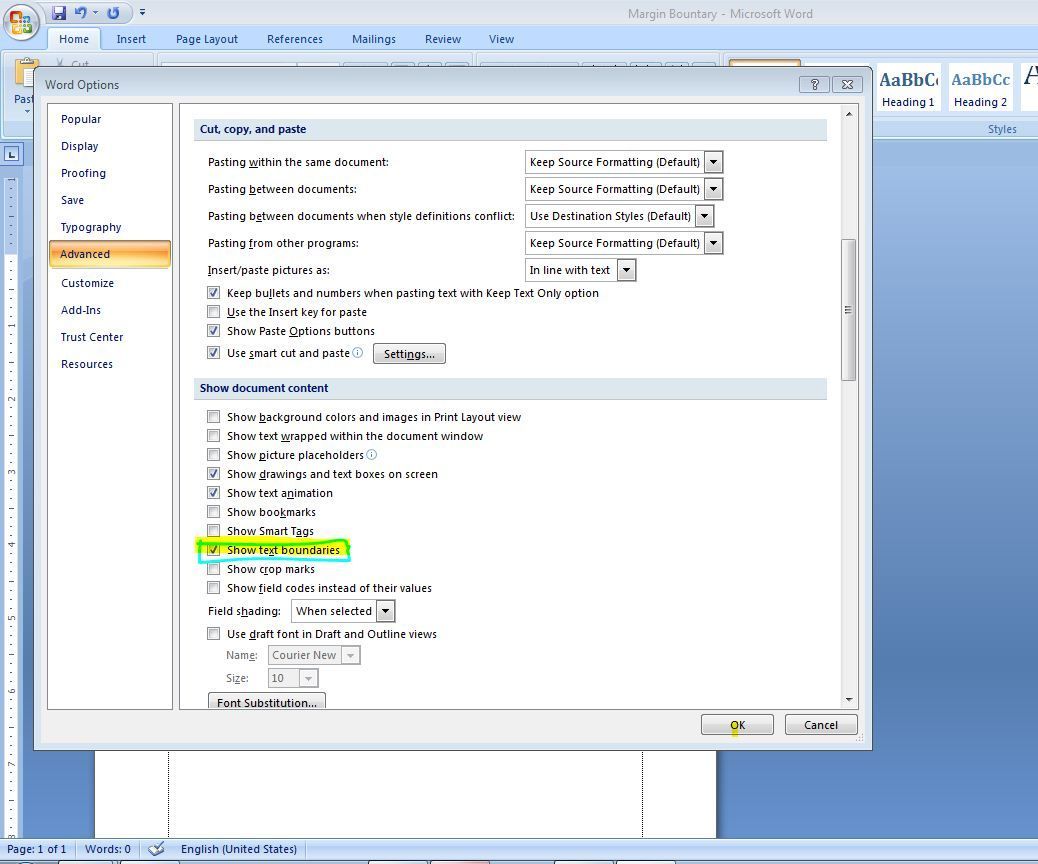Click info icon next to Use smart cut and paste

pos(358,352)
